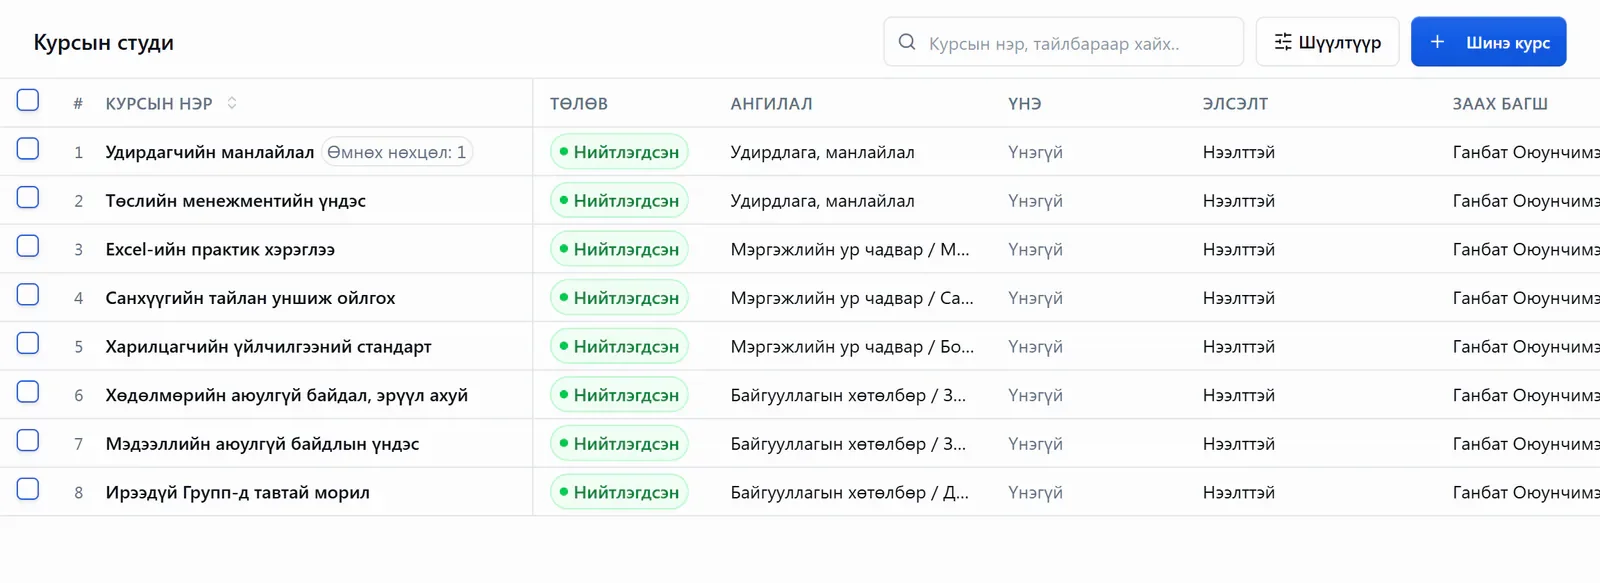Click category Мэргэжлийн ур чадвар / Са... cell
The width and height of the screenshot is (1600, 583).
click(x=852, y=298)
